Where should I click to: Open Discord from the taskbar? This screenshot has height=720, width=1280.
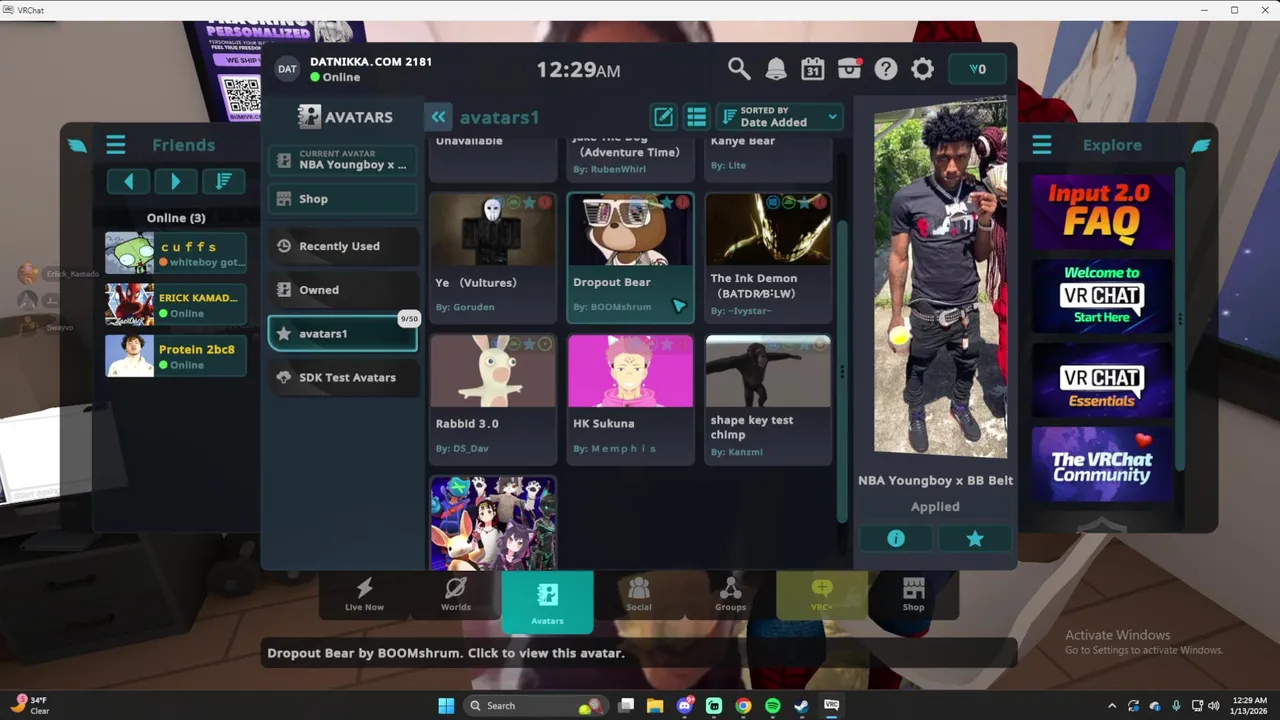pyautogui.click(x=685, y=705)
